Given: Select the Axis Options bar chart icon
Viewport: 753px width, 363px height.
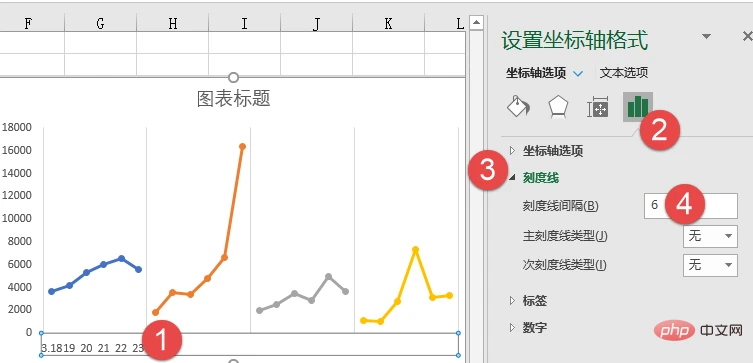Looking at the screenshot, I should point(638,107).
